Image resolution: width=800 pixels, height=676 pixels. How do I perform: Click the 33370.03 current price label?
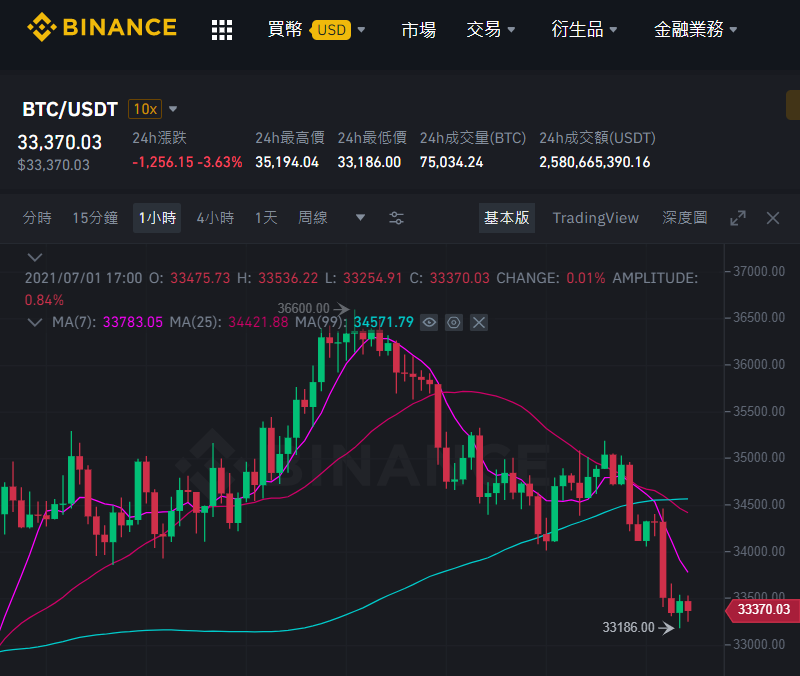763,610
